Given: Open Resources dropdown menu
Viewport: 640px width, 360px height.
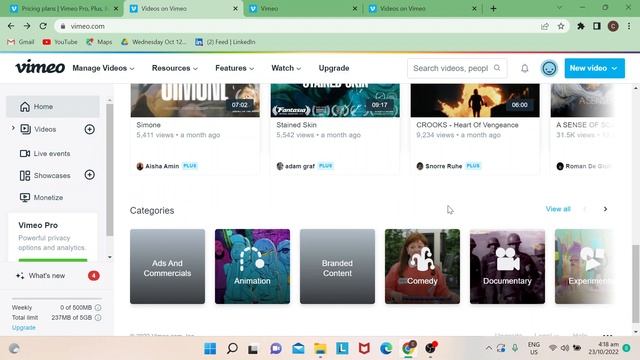Looking at the screenshot, I should pyautogui.click(x=175, y=68).
